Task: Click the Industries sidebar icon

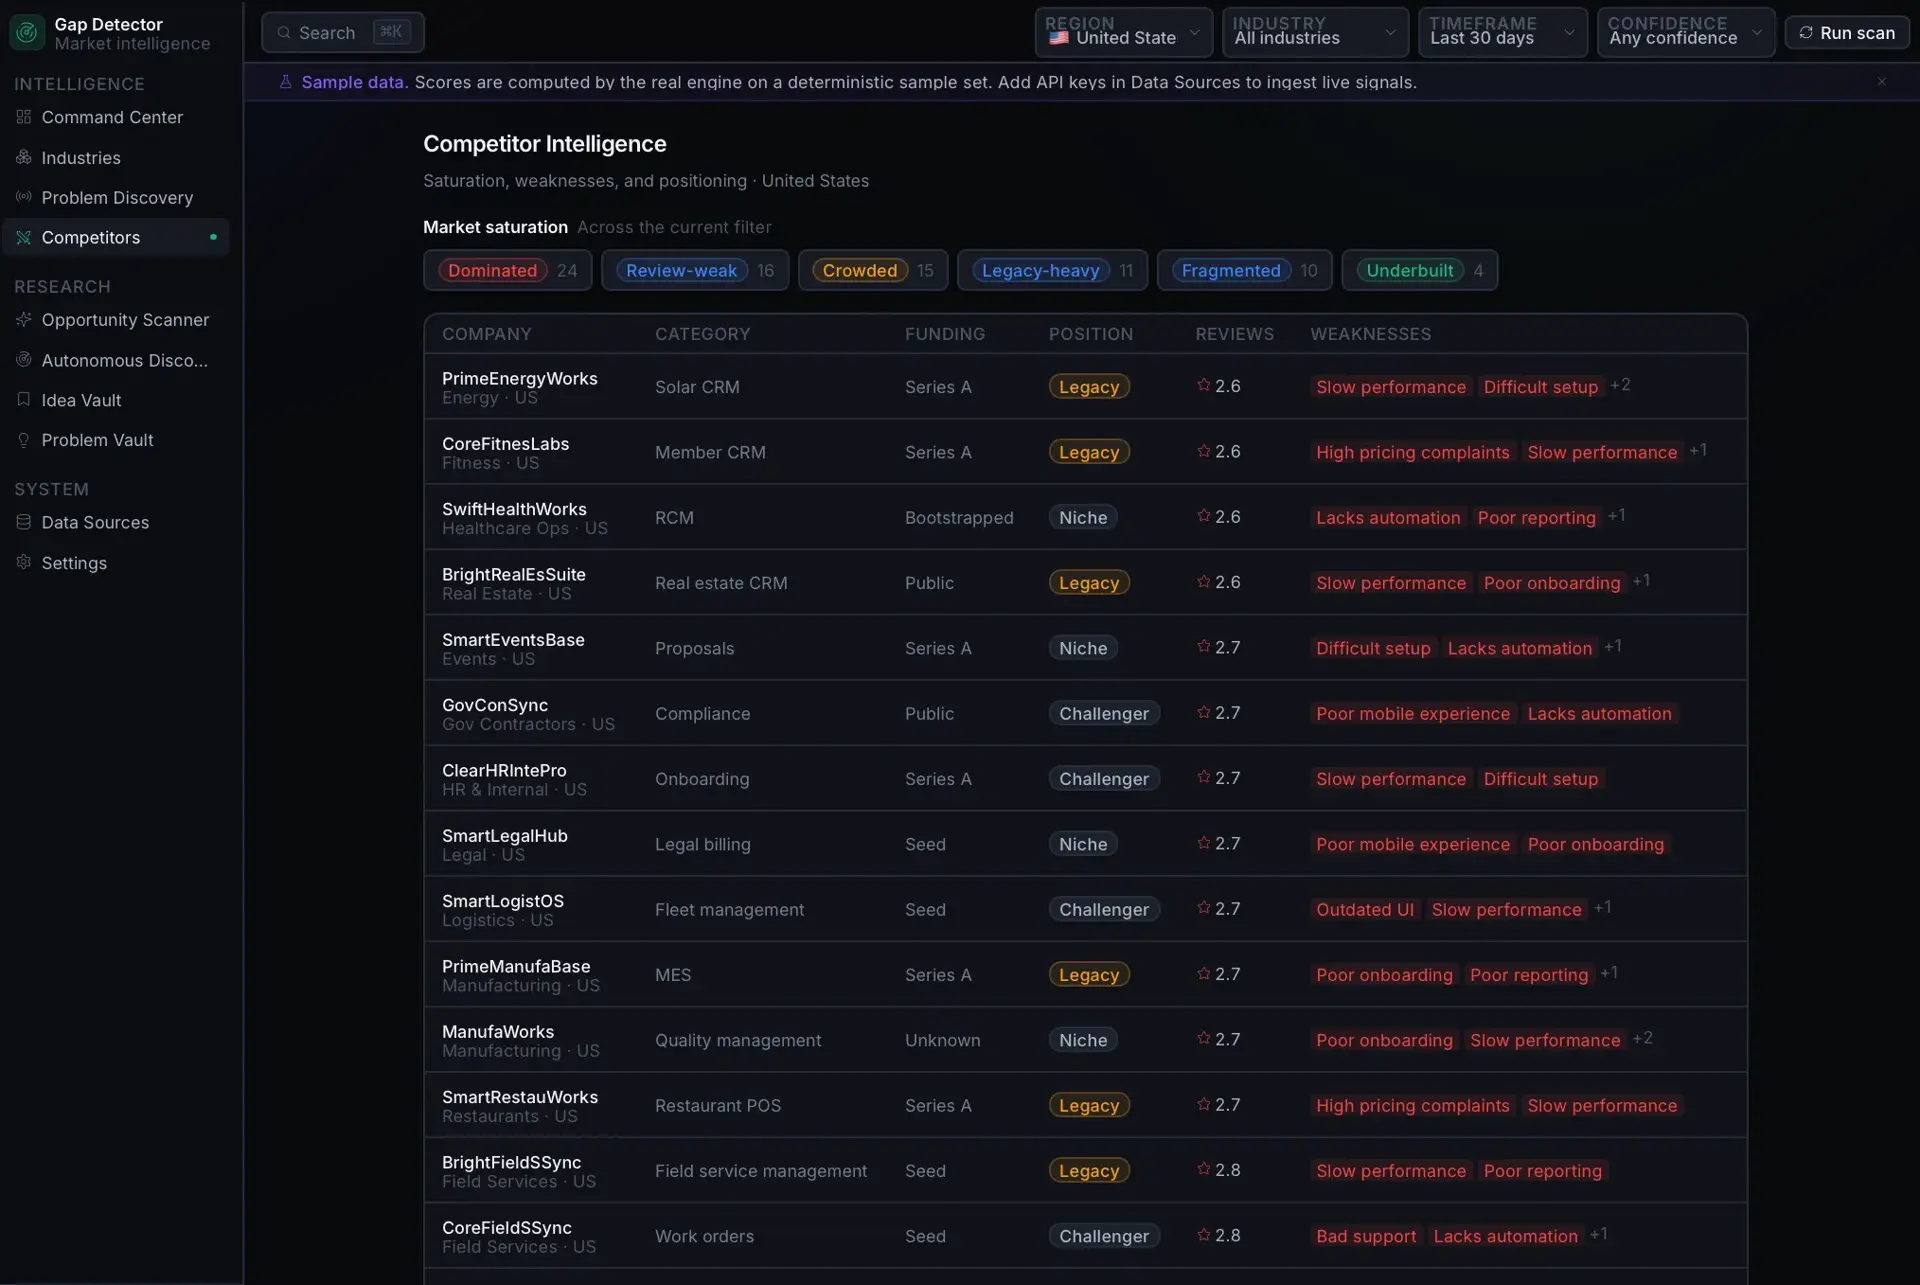Action: pos(24,157)
